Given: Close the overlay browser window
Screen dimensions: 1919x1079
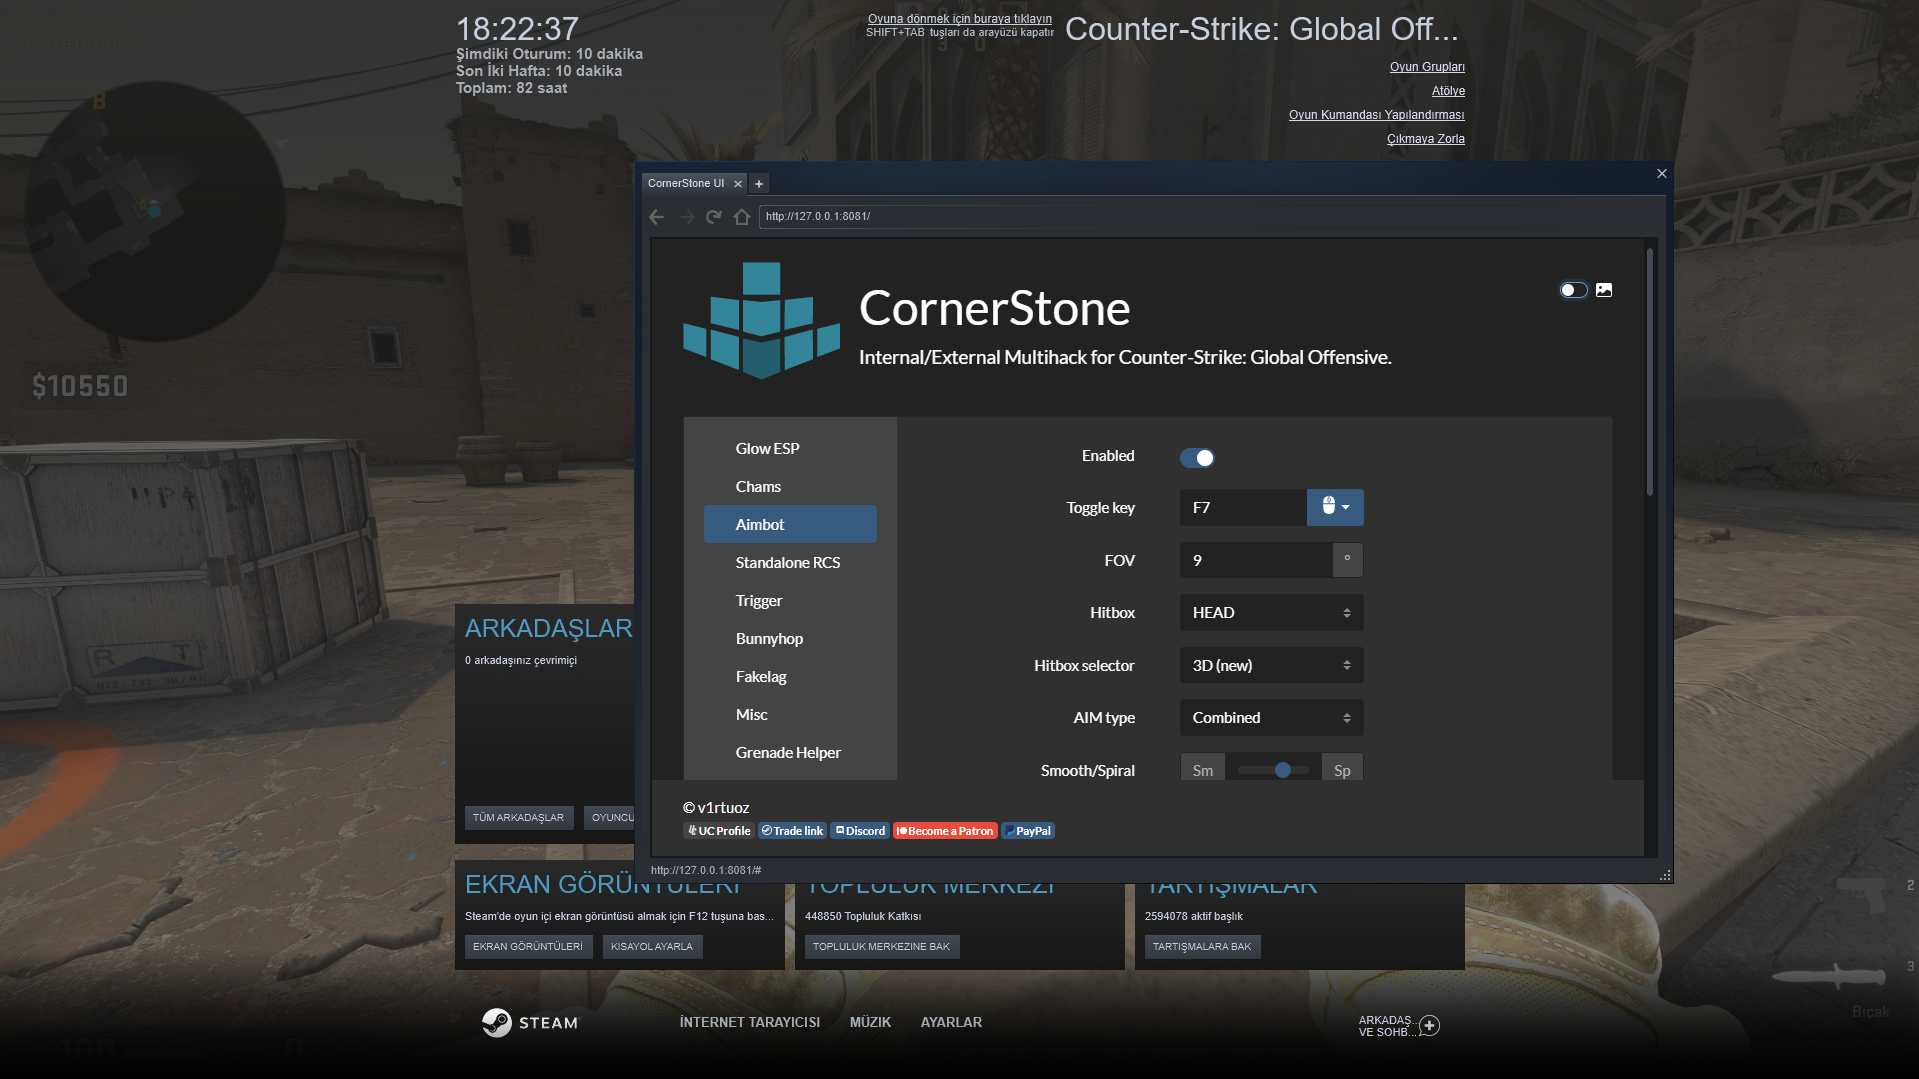Looking at the screenshot, I should (1662, 173).
